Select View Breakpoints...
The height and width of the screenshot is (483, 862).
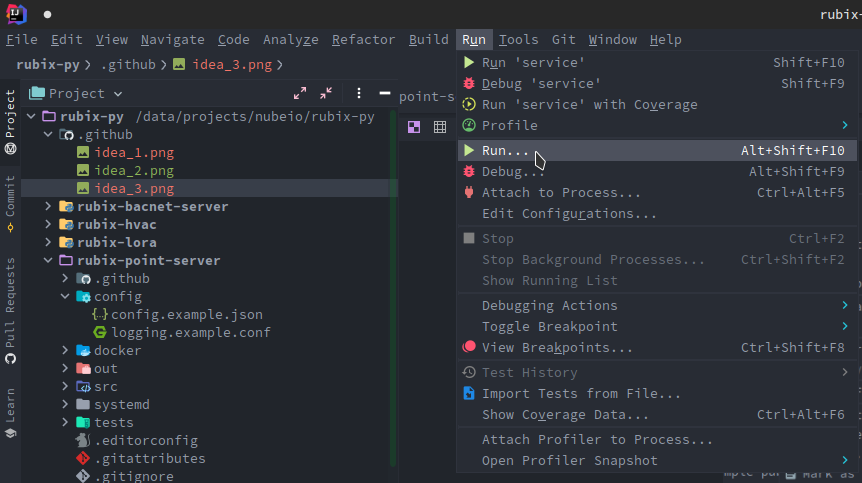(657, 347)
